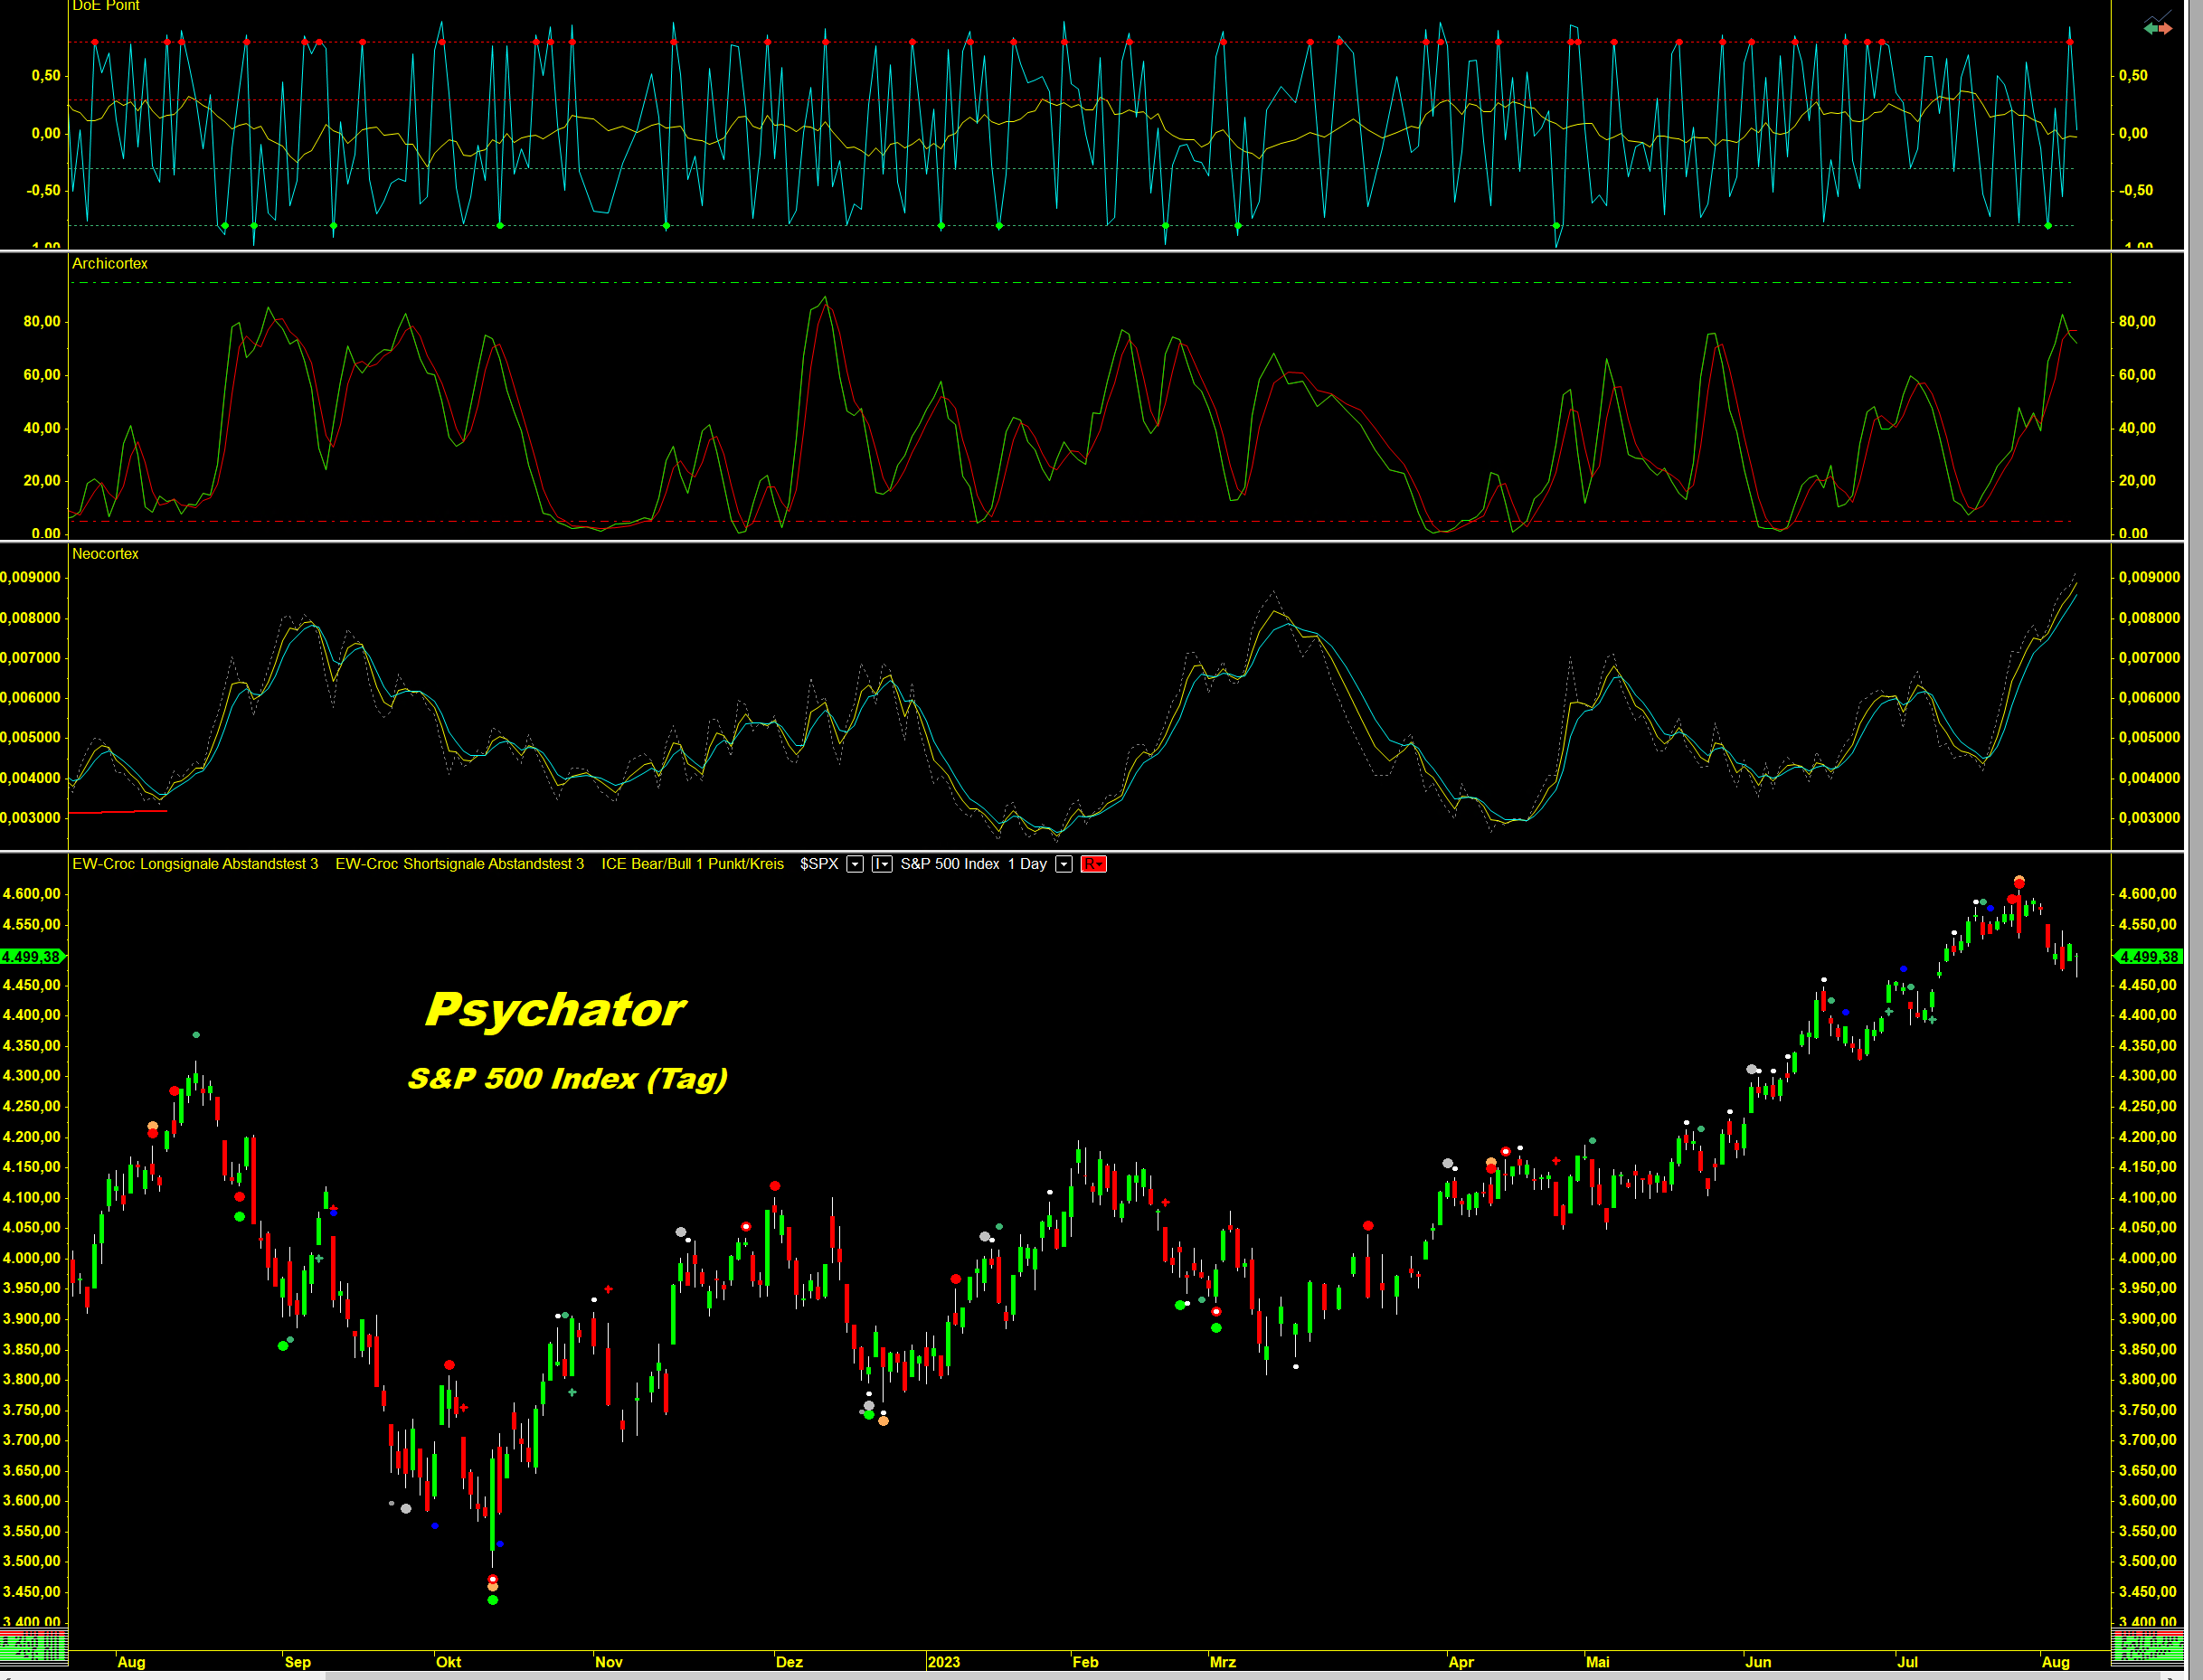Viewport: 2203px width, 1680px height.
Task: Click the green signal dot below October low
Action: pos(492,1600)
